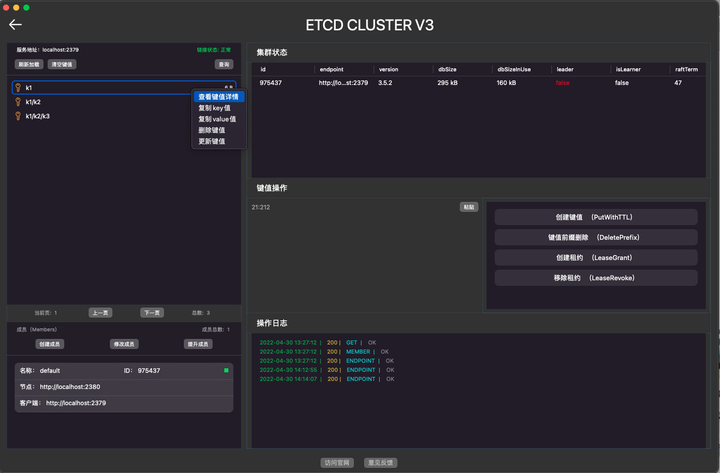Click the endpoint column header
Image resolution: width=720 pixels, height=473 pixels.
(332, 69)
